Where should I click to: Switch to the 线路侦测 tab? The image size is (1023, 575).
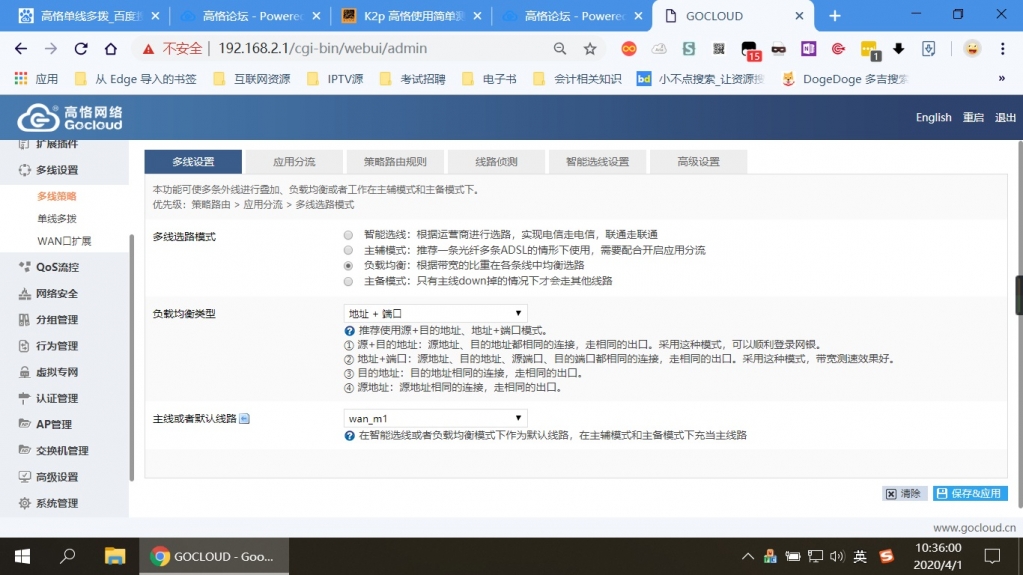496,162
